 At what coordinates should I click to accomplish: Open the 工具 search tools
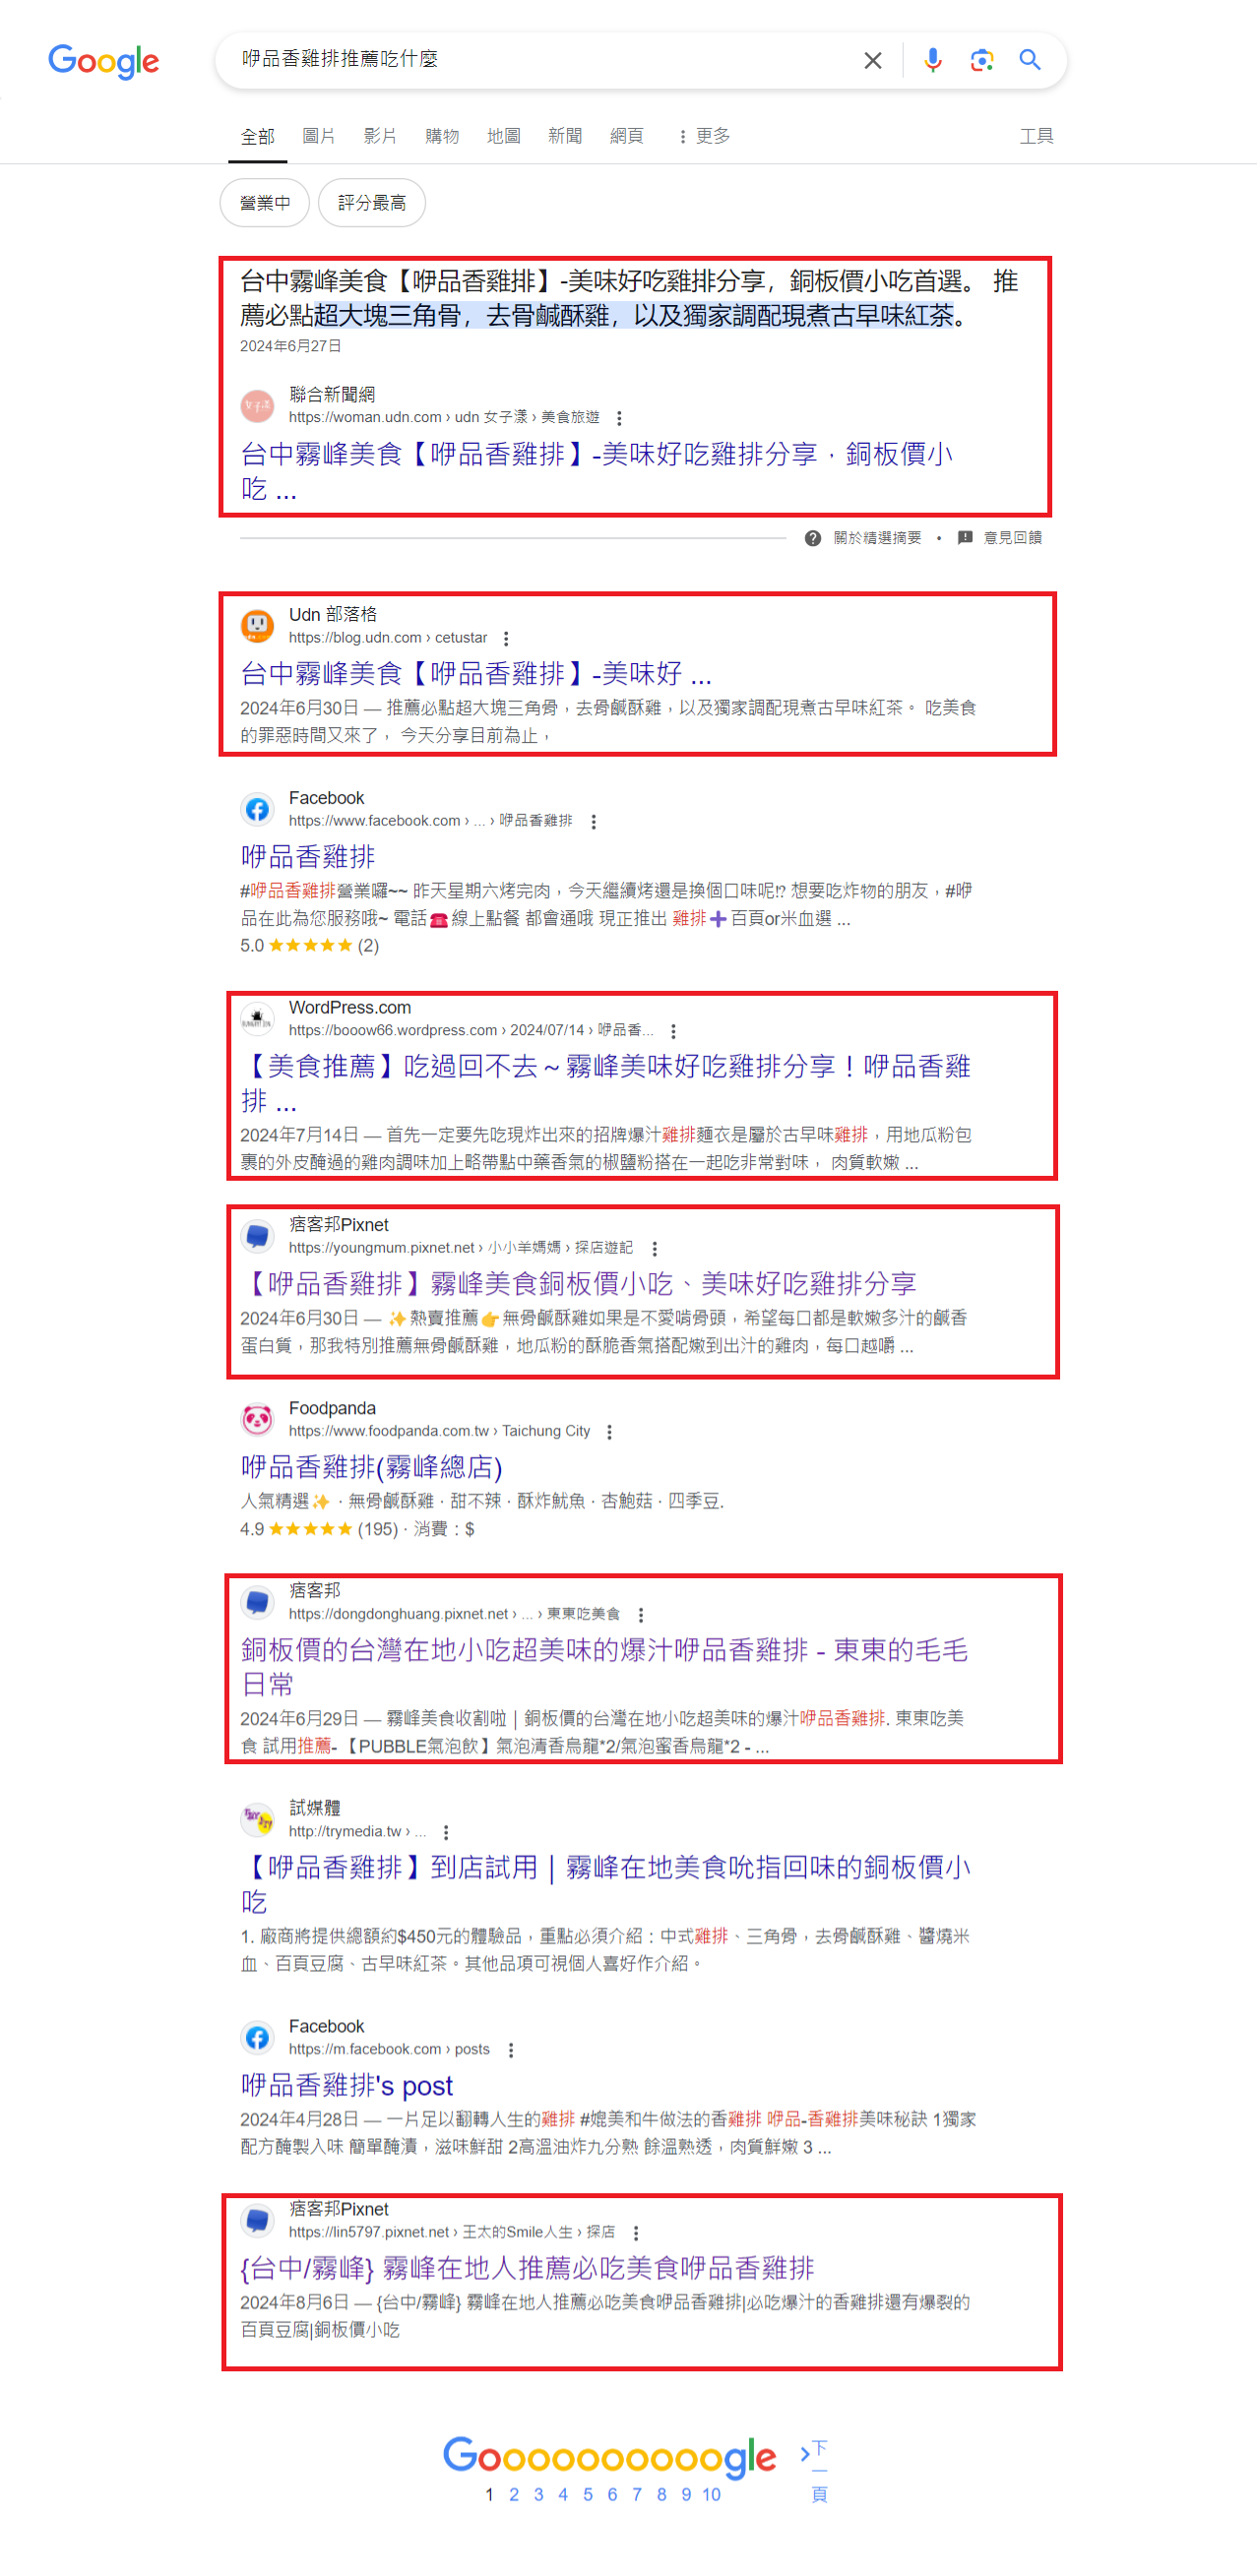point(1036,136)
